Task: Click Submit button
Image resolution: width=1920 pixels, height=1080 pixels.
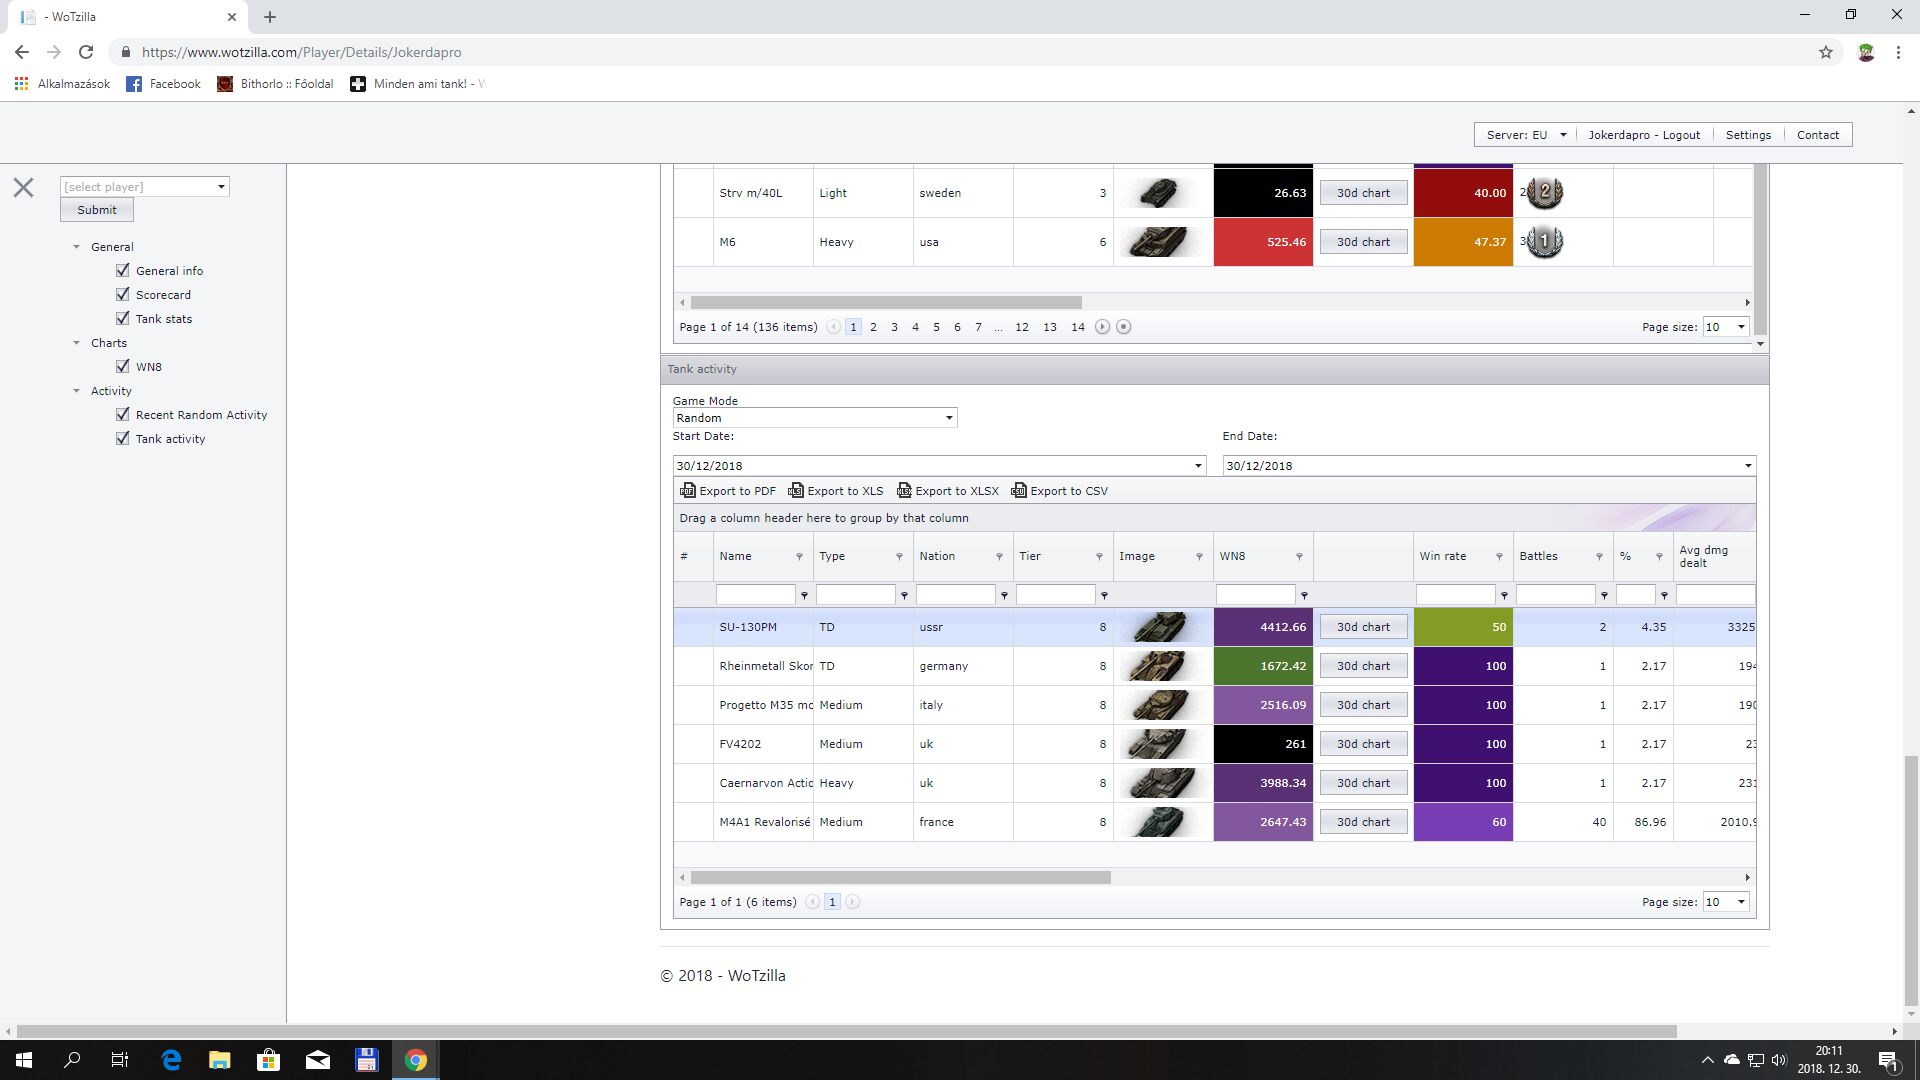Action: tap(97, 210)
